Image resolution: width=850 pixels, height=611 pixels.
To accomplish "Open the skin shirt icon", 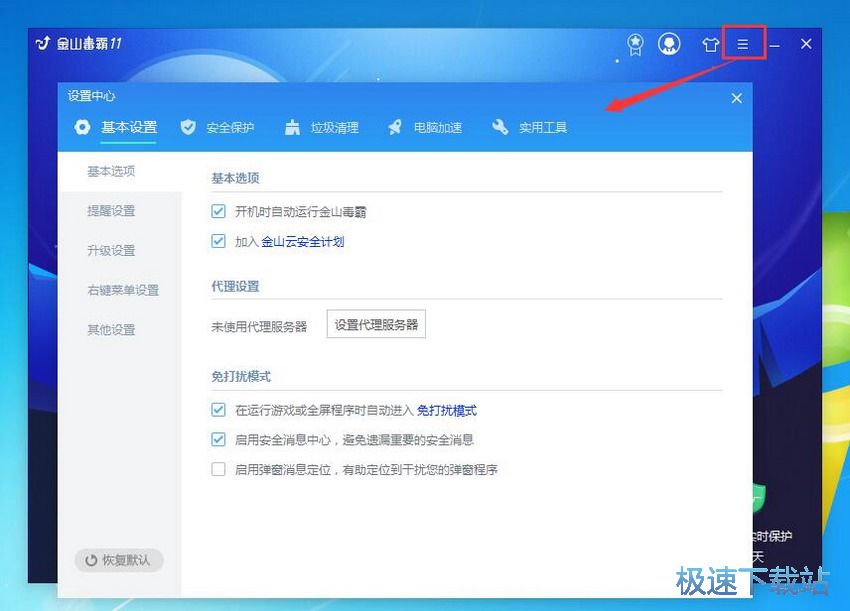I will pos(710,44).
